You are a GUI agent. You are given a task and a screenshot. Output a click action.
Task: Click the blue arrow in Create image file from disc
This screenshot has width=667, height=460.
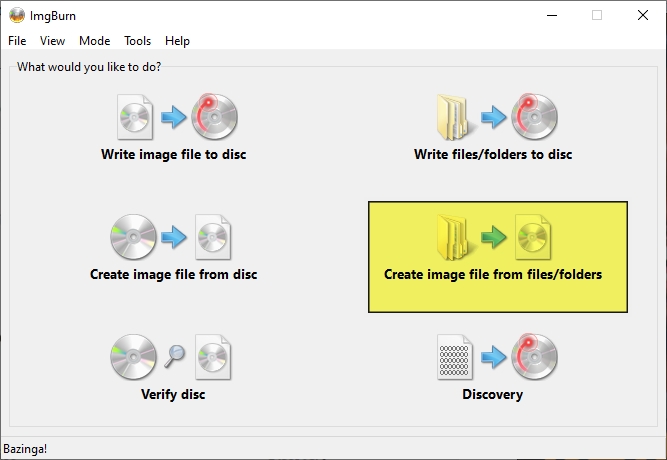174,237
